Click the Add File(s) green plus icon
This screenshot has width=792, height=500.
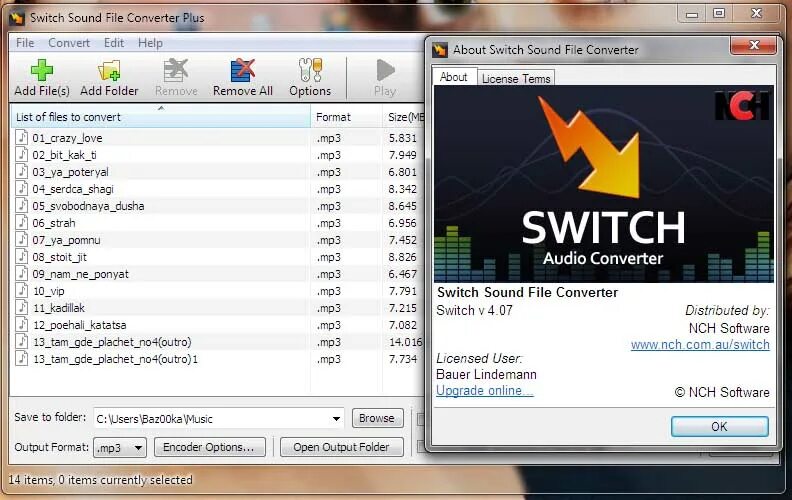[41, 70]
